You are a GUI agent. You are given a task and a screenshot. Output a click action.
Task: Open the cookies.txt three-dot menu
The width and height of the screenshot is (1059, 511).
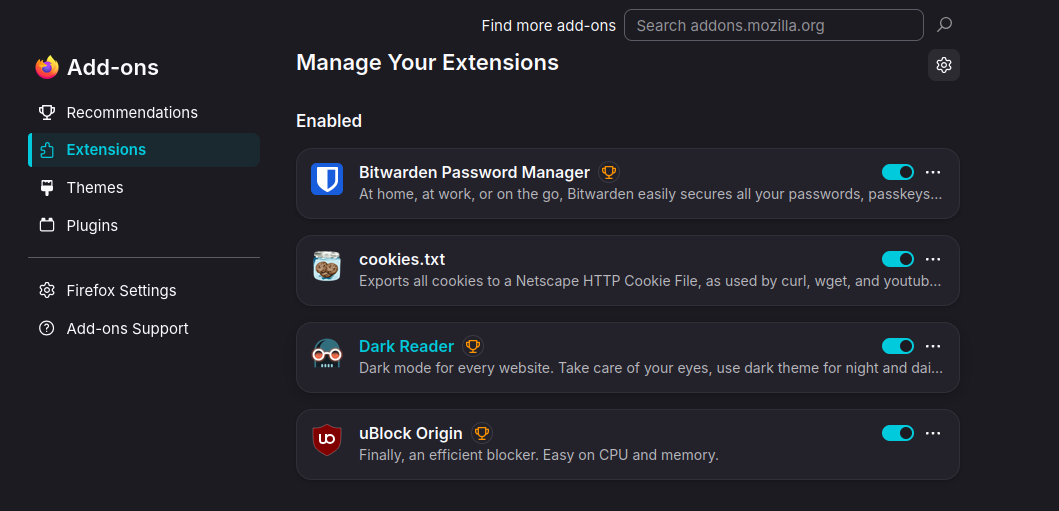point(933,259)
